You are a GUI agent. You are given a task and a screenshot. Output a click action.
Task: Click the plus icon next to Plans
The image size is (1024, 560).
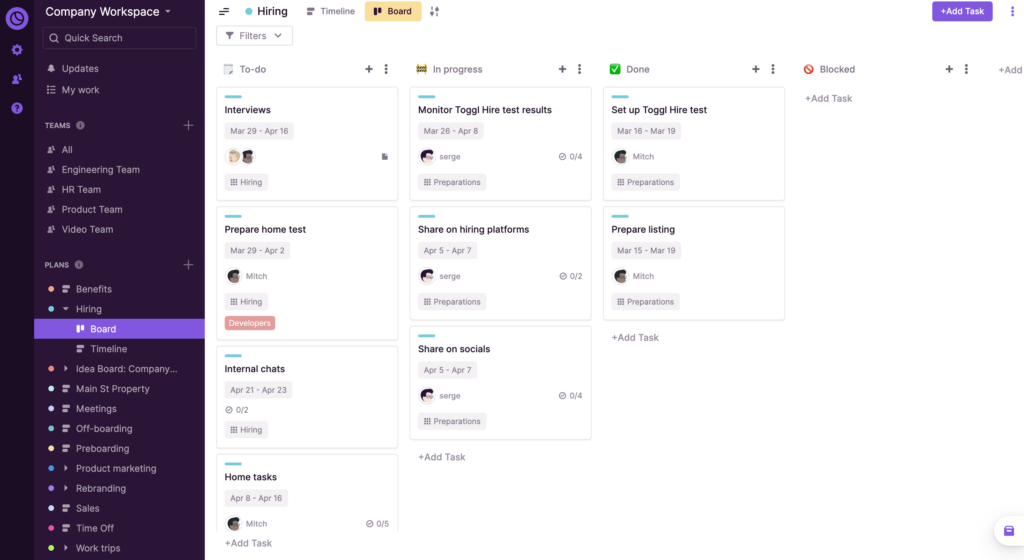pyautogui.click(x=188, y=265)
